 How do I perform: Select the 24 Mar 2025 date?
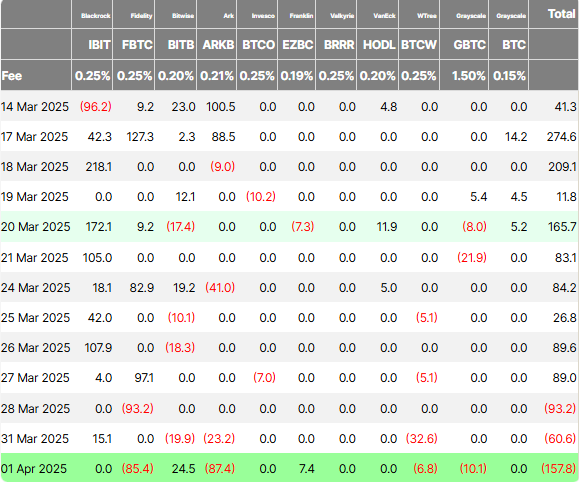coord(35,287)
